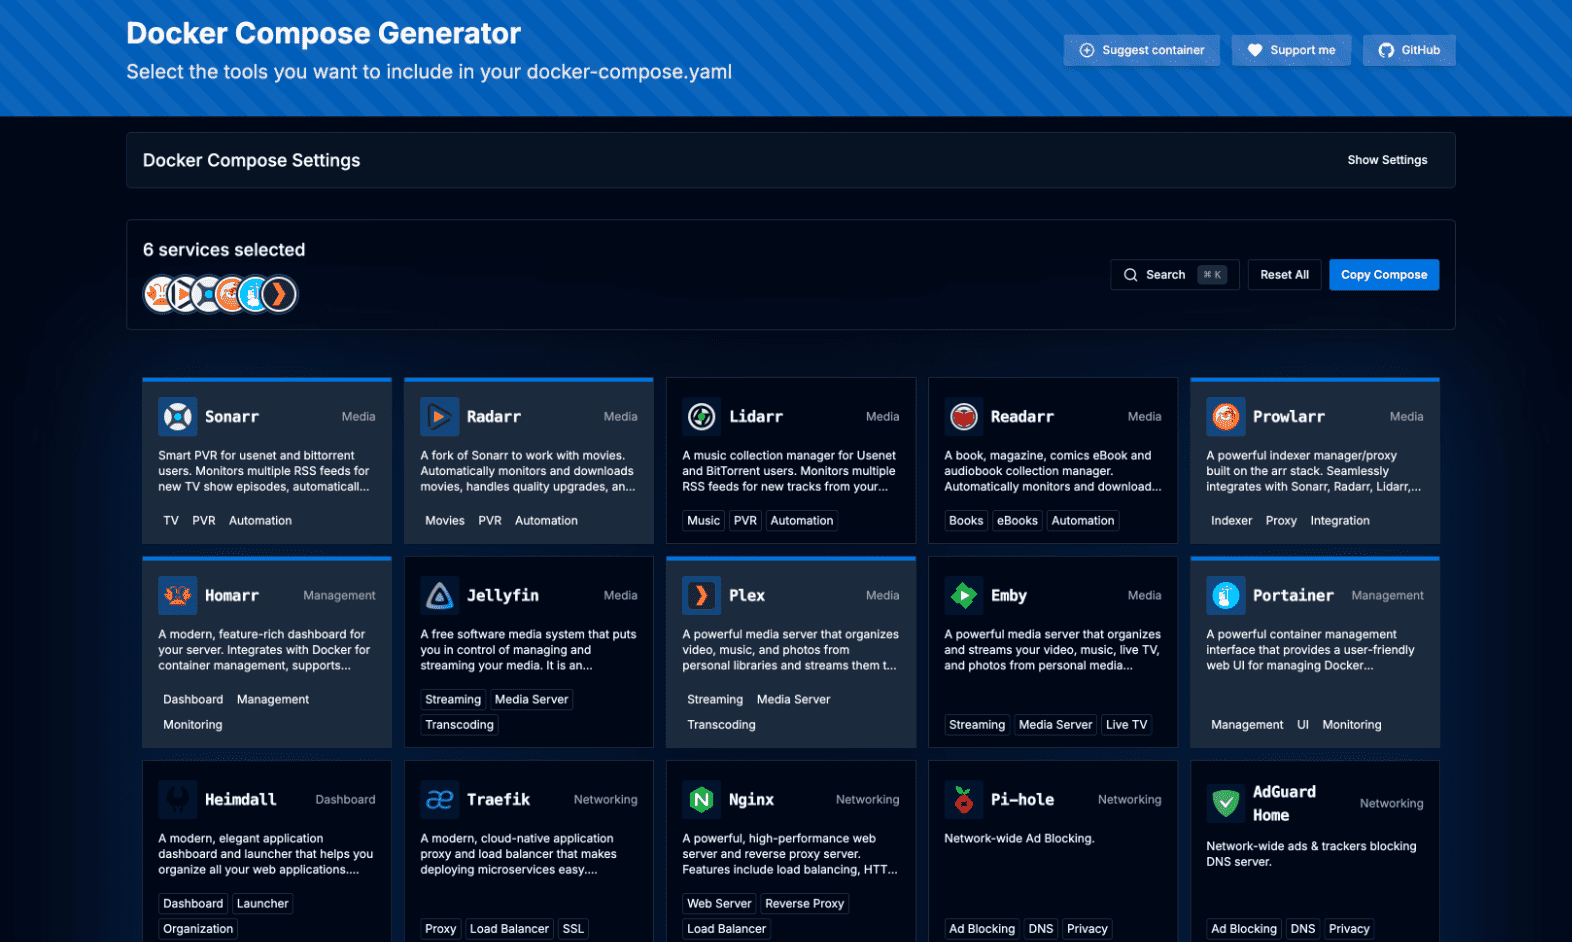Click the Live TV tag on Emby

click(1126, 725)
